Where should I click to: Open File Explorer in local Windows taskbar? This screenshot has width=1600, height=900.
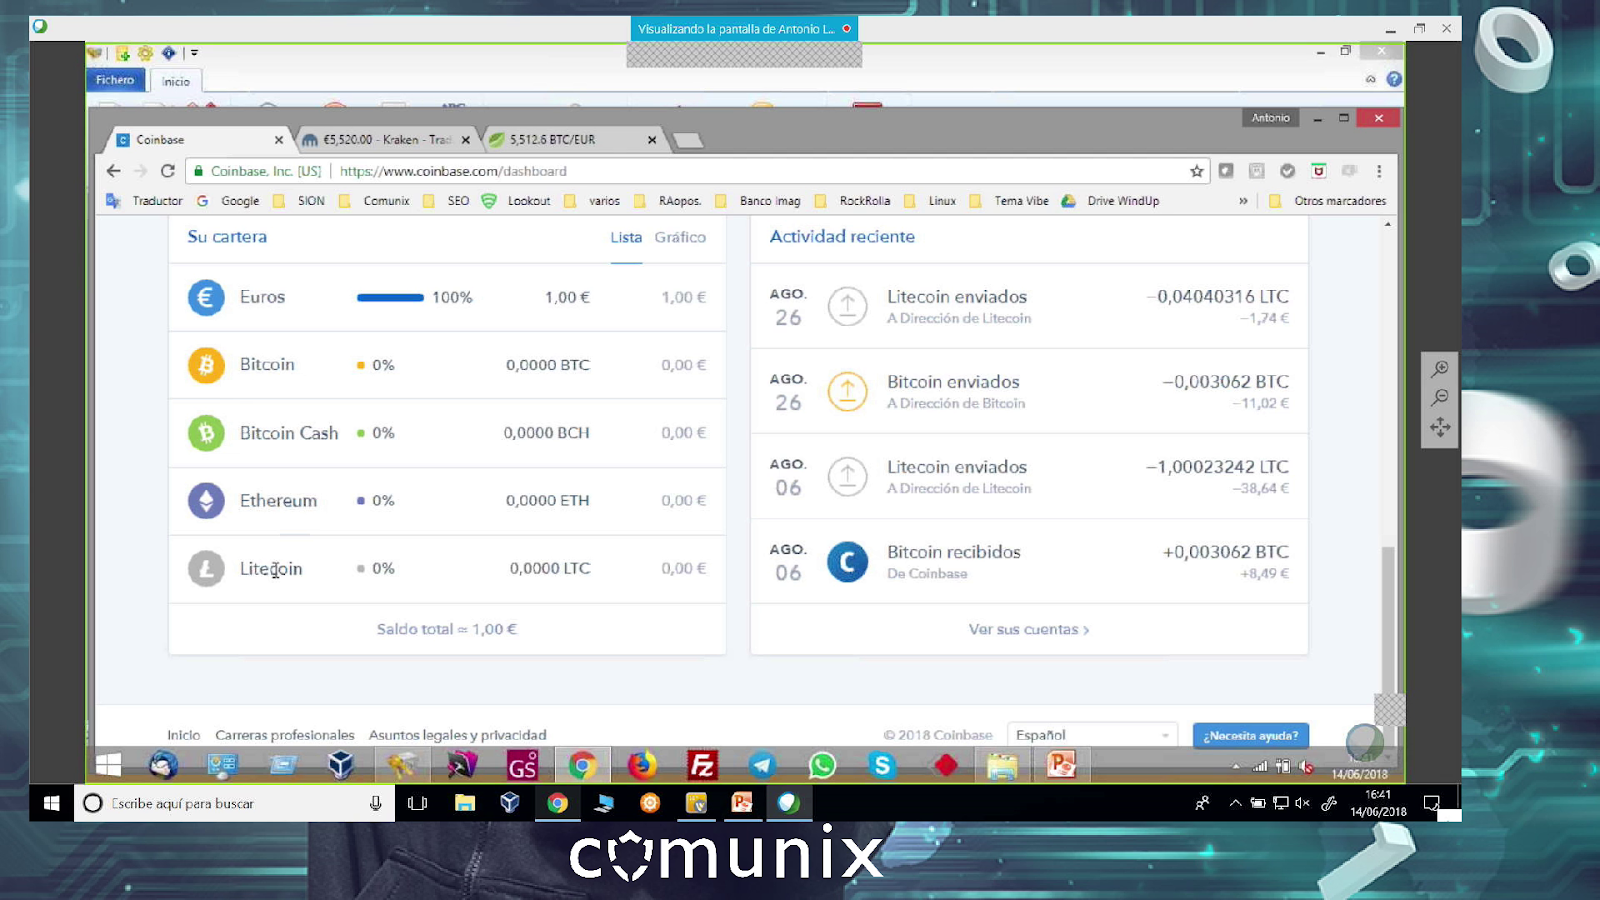(x=465, y=803)
